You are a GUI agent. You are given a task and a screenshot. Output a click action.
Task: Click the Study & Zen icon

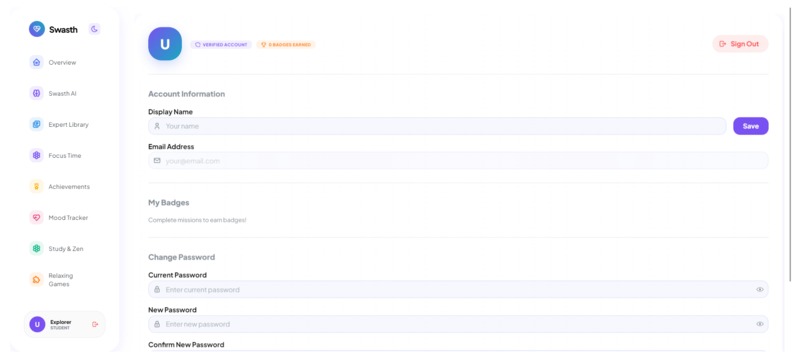(36, 248)
